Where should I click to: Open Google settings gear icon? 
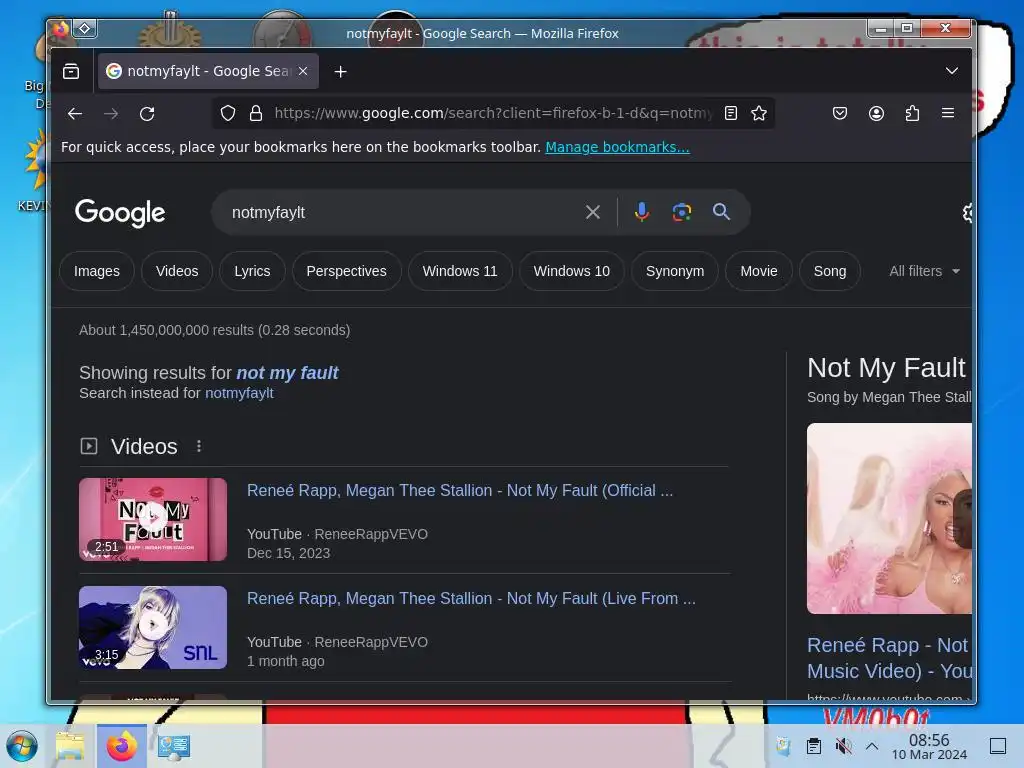pos(968,212)
